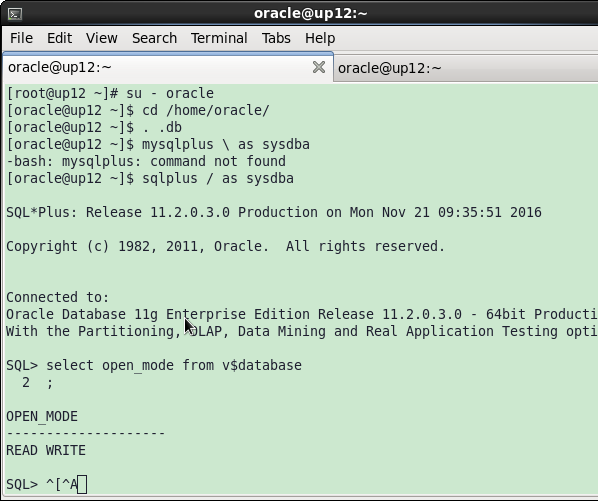Open the File menu
This screenshot has height=501, width=598.
click(x=21, y=38)
